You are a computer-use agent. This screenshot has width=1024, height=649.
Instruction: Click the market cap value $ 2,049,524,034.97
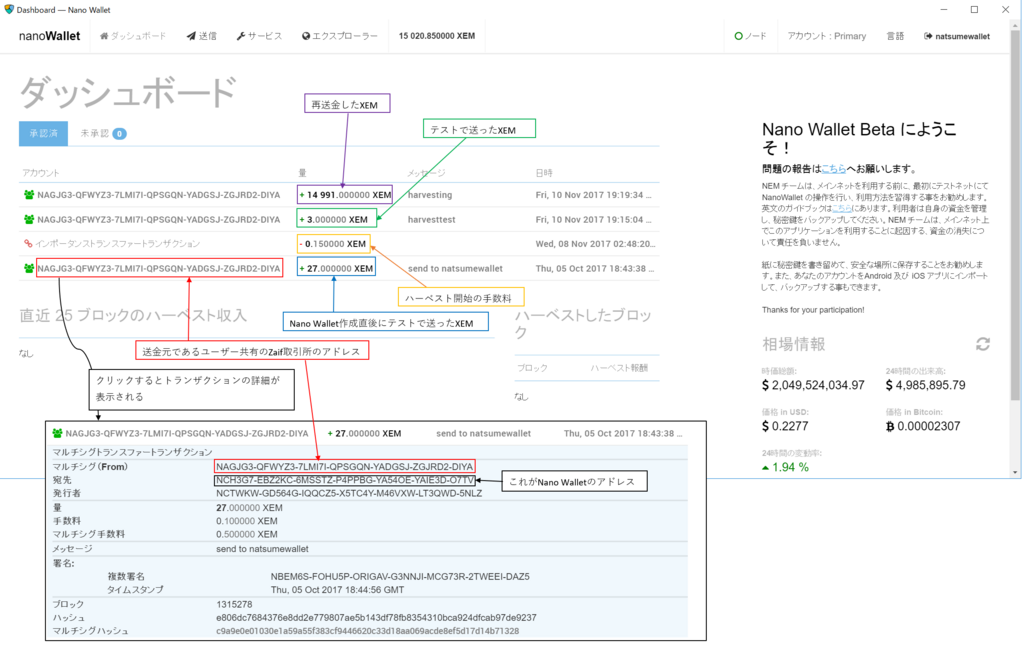pos(813,385)
